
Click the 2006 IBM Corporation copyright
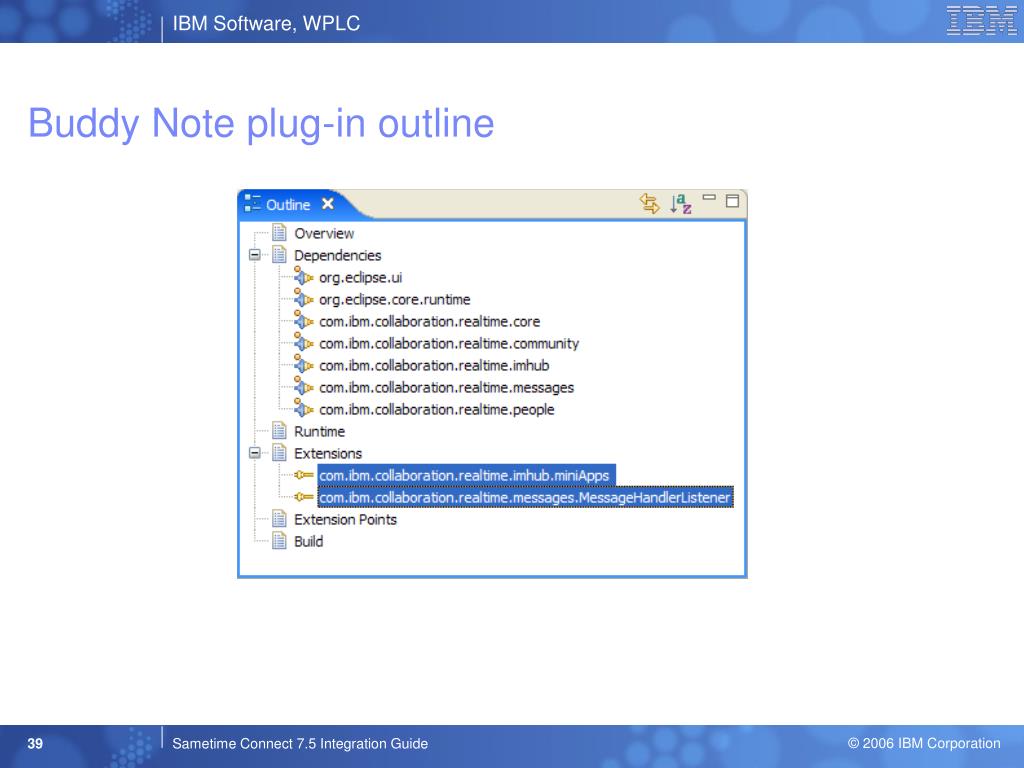click(924, 743)
